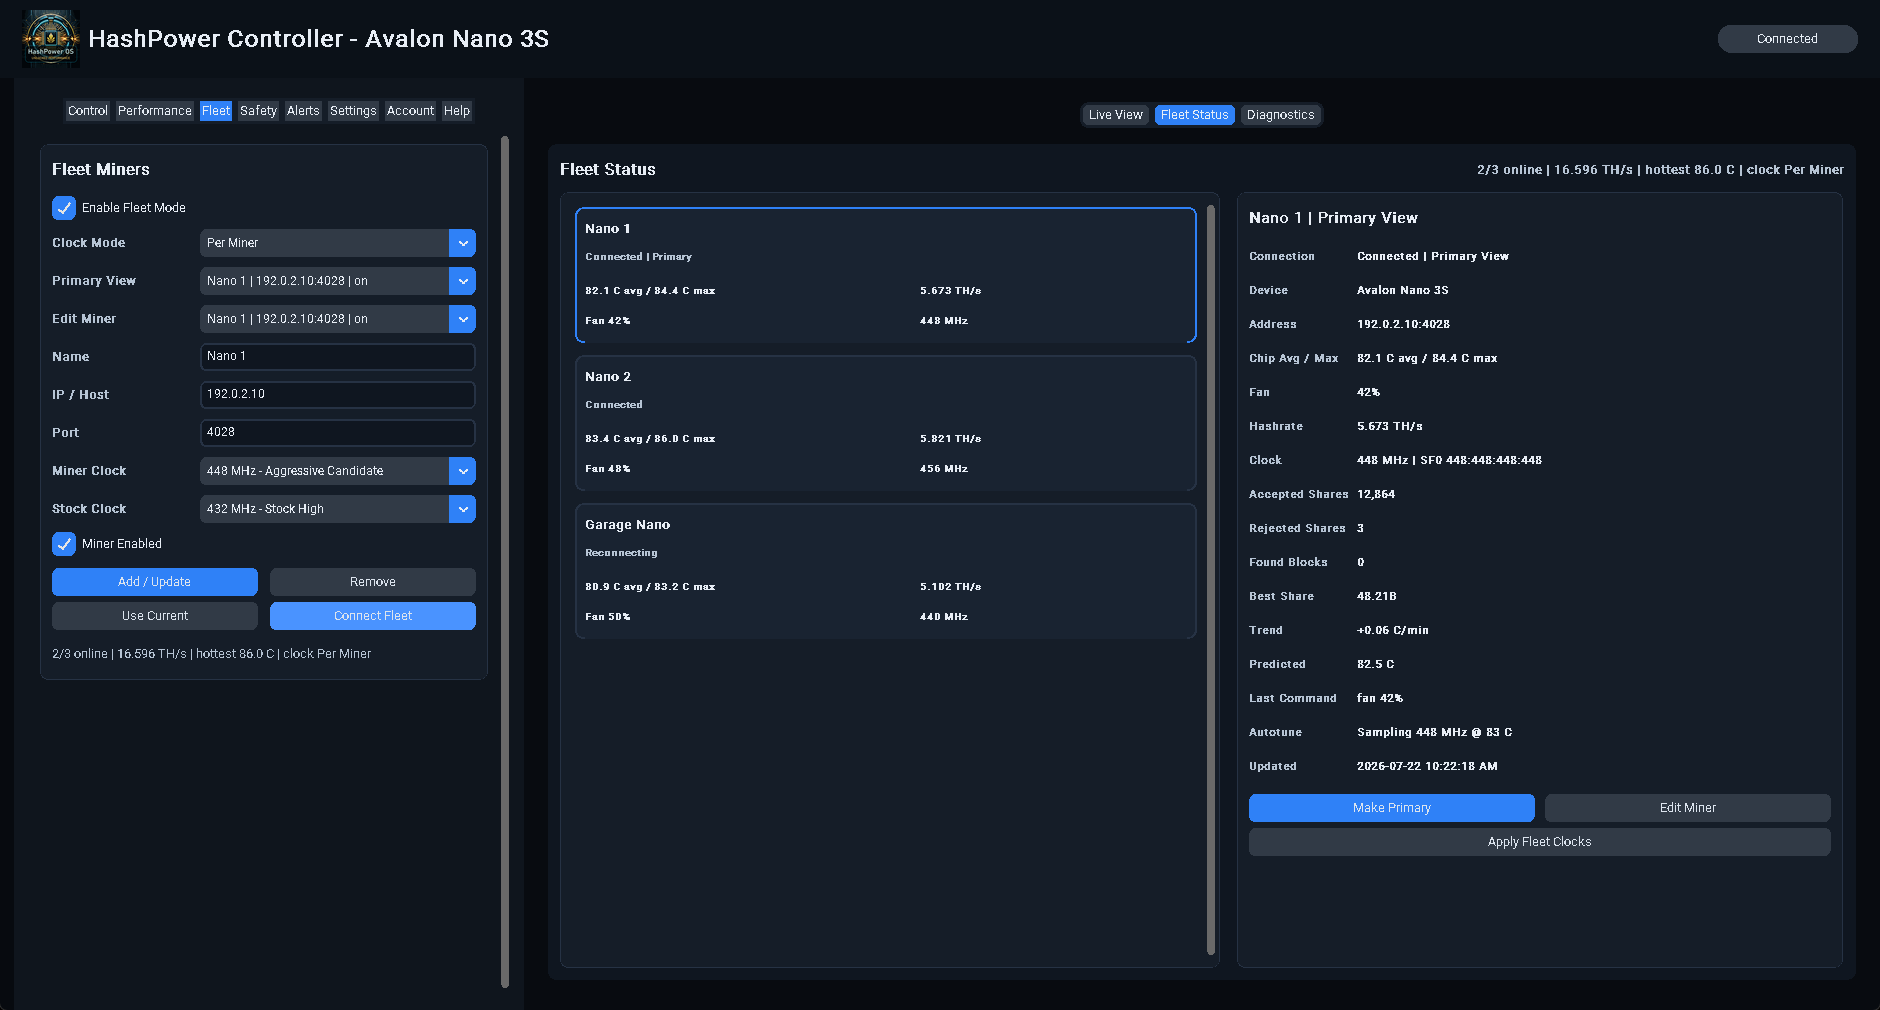Click the Add / Update button
The height and width of the screenshot is (1010, 1880).
click(155, 582)
